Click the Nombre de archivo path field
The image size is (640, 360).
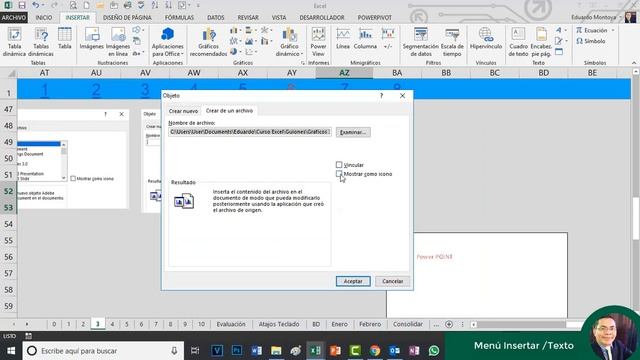250,132
